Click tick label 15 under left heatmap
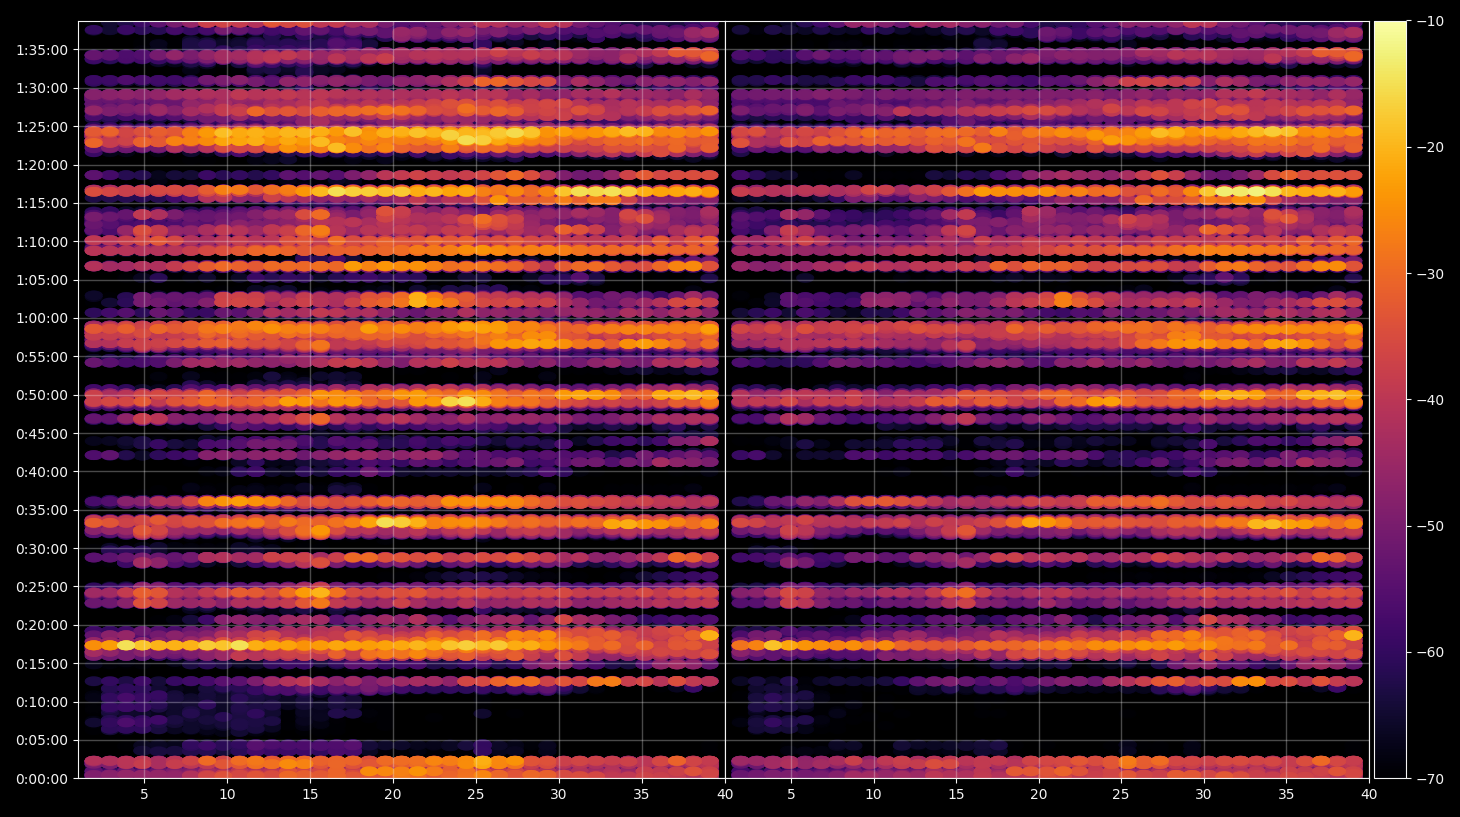 [310, 795]
